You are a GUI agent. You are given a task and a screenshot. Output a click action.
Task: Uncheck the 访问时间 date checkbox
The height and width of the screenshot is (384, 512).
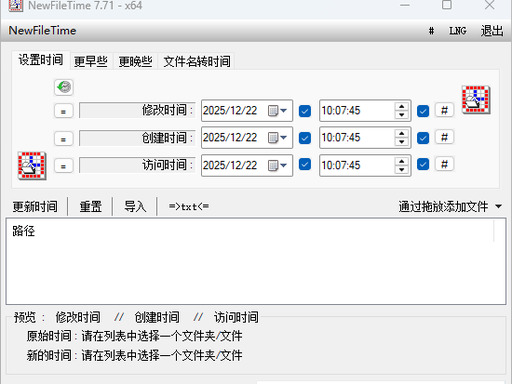click(305, 164)
